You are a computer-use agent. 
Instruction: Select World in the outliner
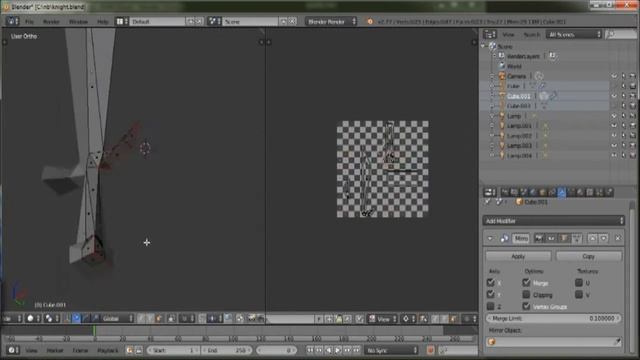pos(514,66)
